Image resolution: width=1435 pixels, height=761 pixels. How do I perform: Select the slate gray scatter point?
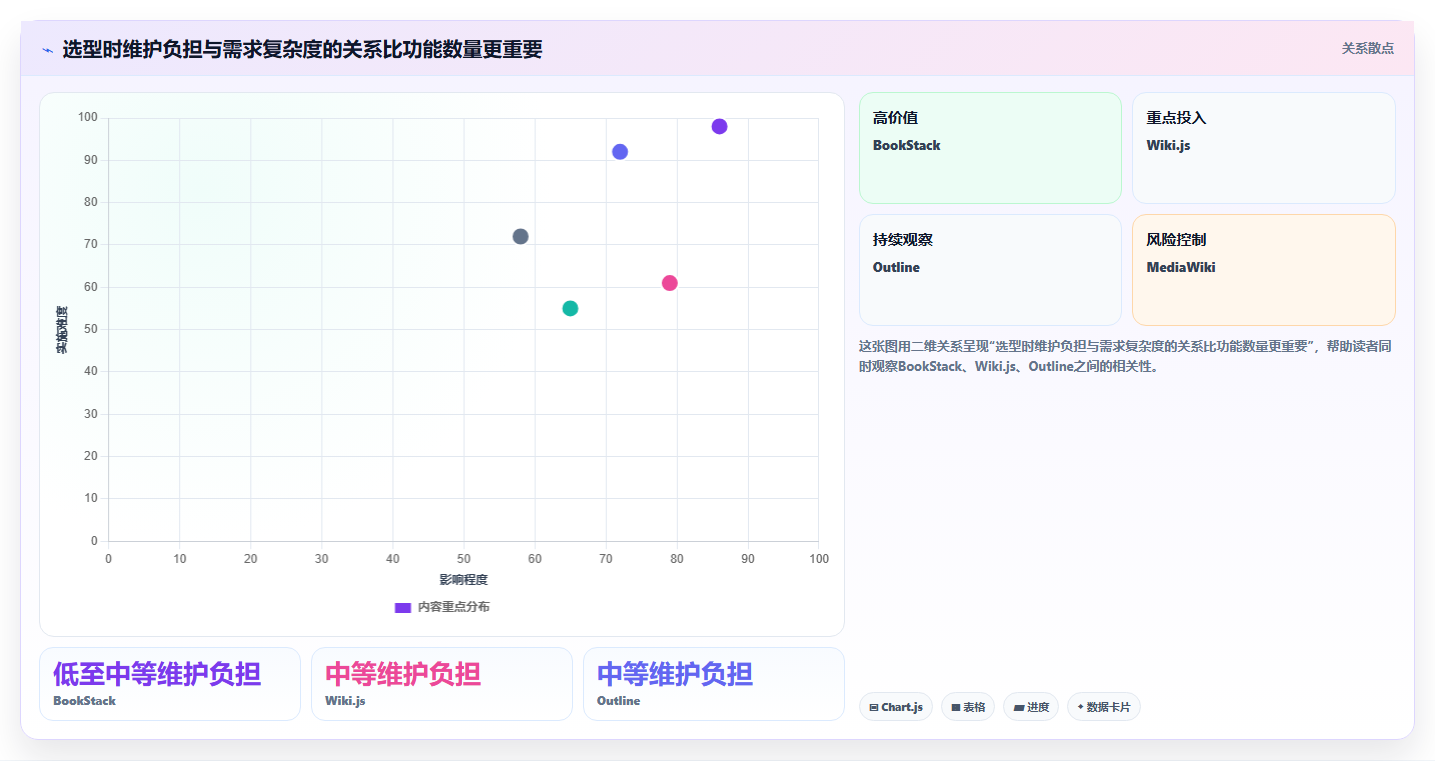[520, 237]
